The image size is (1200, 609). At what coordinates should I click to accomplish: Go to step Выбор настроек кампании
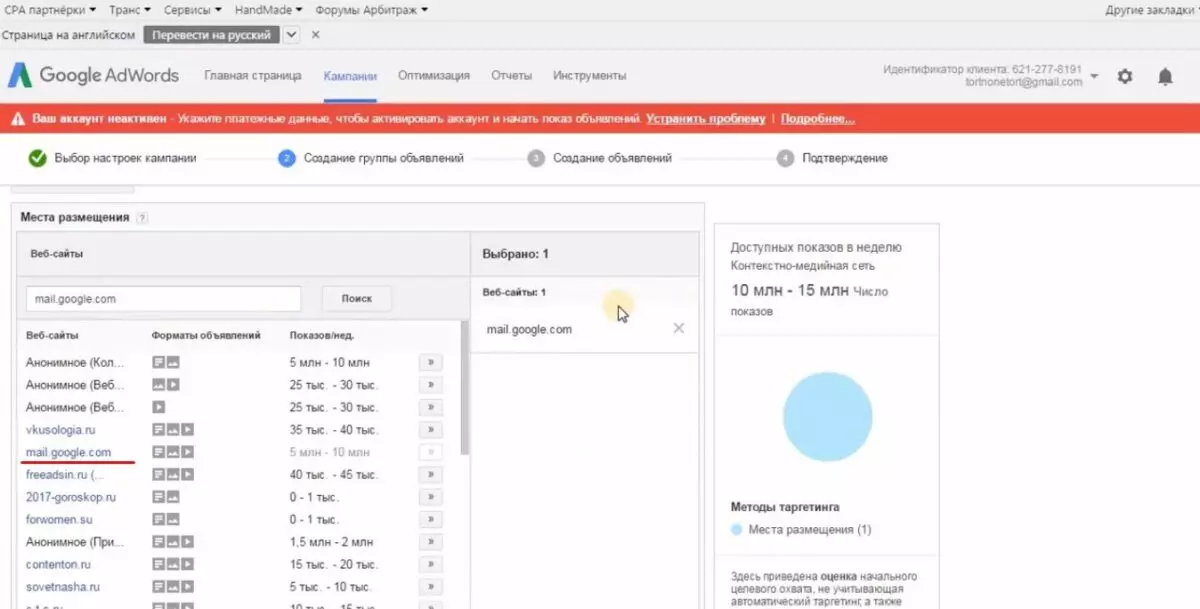(126, 158)
